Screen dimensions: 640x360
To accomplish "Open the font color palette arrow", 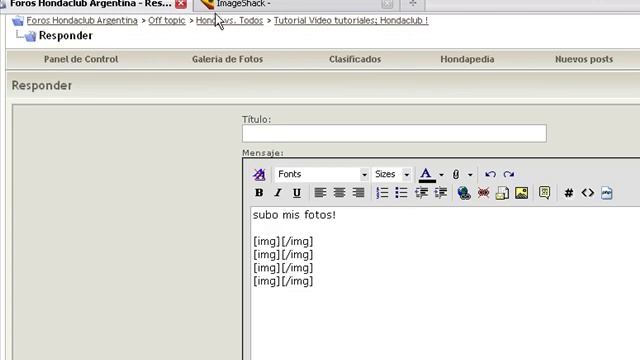I will coord(441,175).
